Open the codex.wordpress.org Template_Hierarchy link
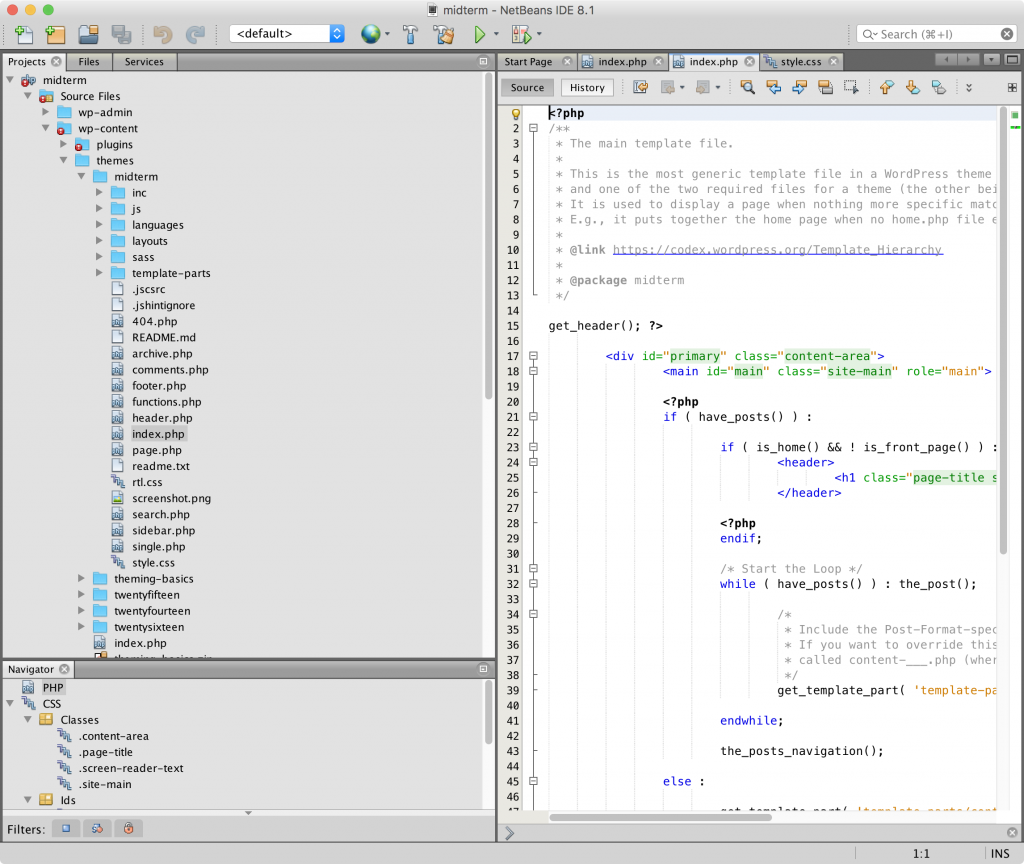This screenshot has height=864, width=1024. point(777,249)
